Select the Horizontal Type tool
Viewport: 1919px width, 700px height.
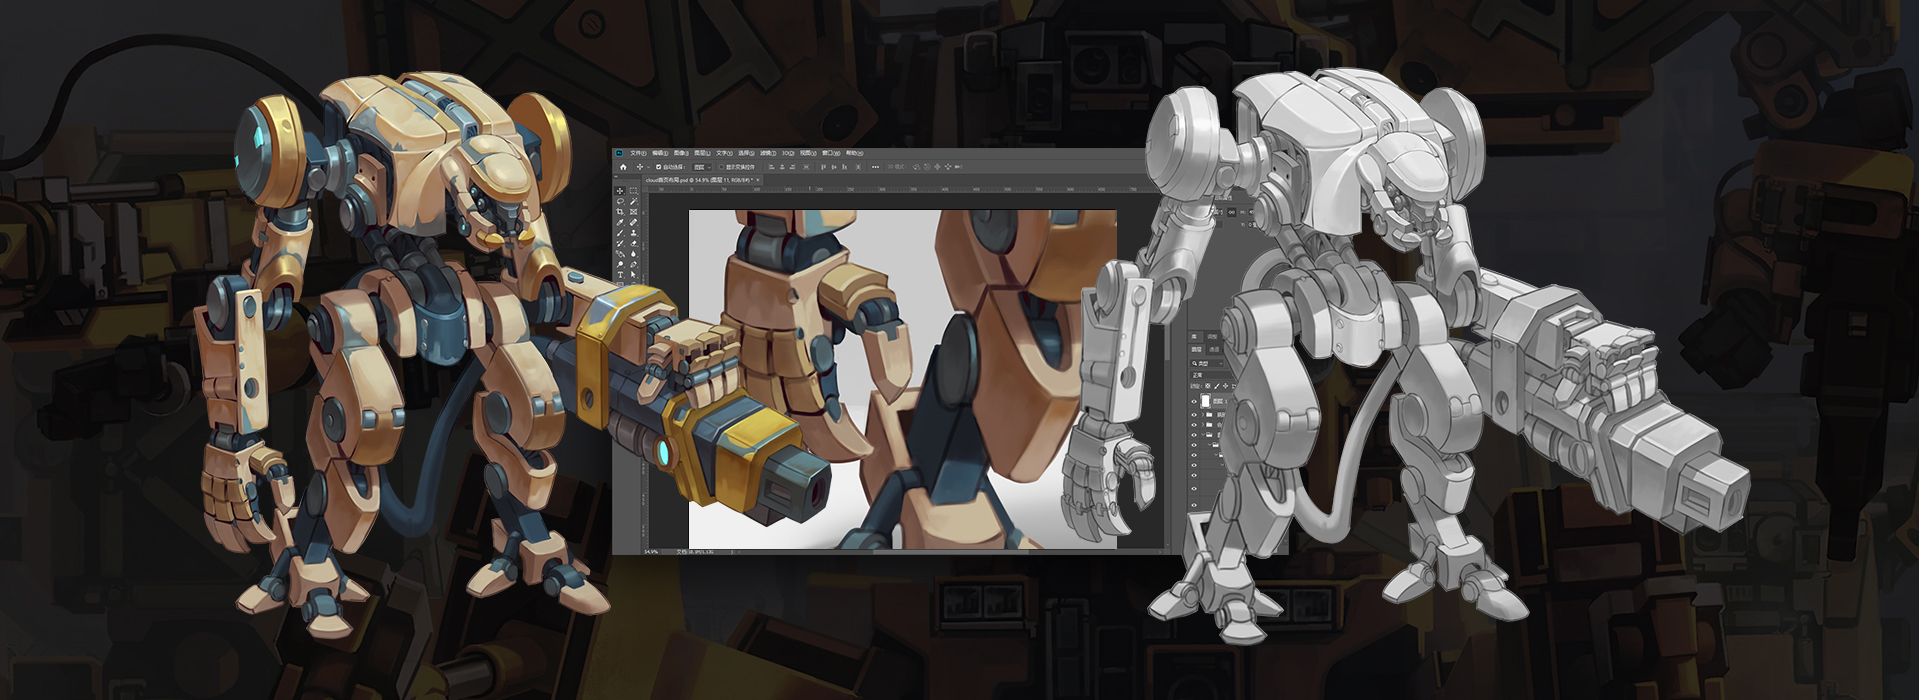(x=620, y=275)
